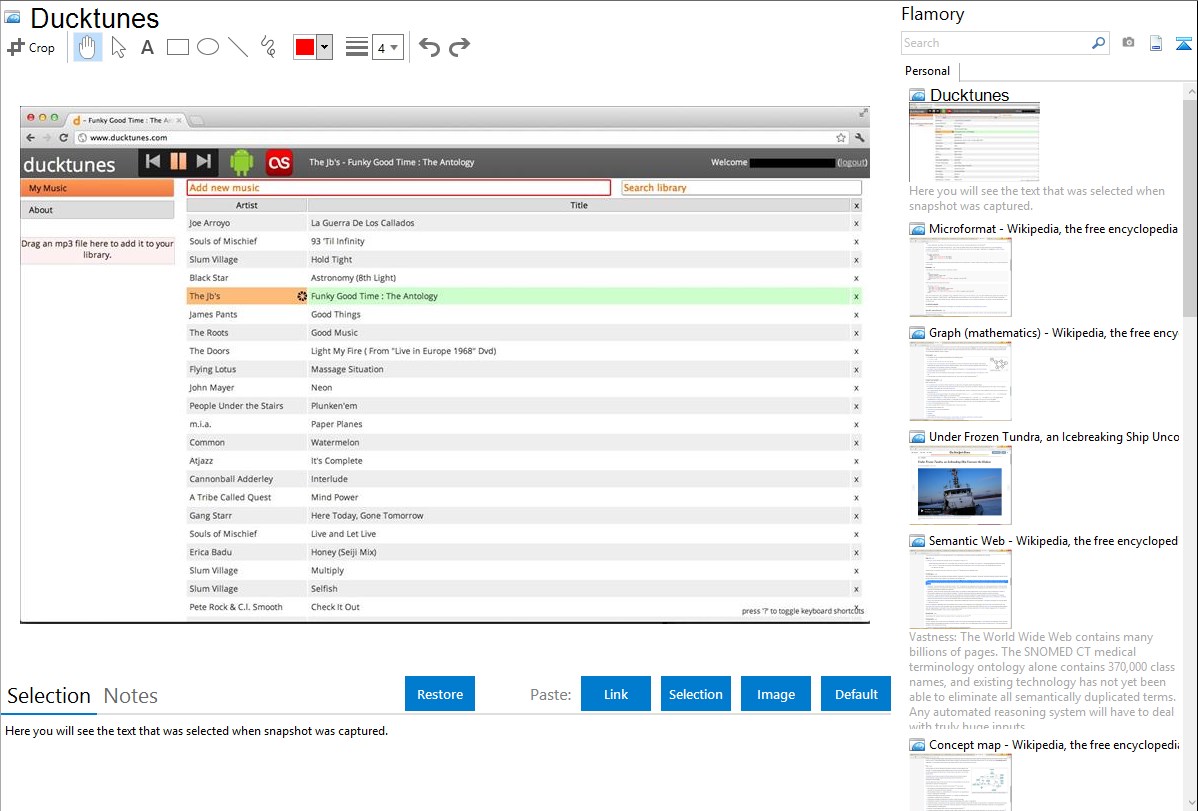This screenshot has width=1198, height=811.
Task: Select the song Watermelon by Common
Action: point(335,443)
